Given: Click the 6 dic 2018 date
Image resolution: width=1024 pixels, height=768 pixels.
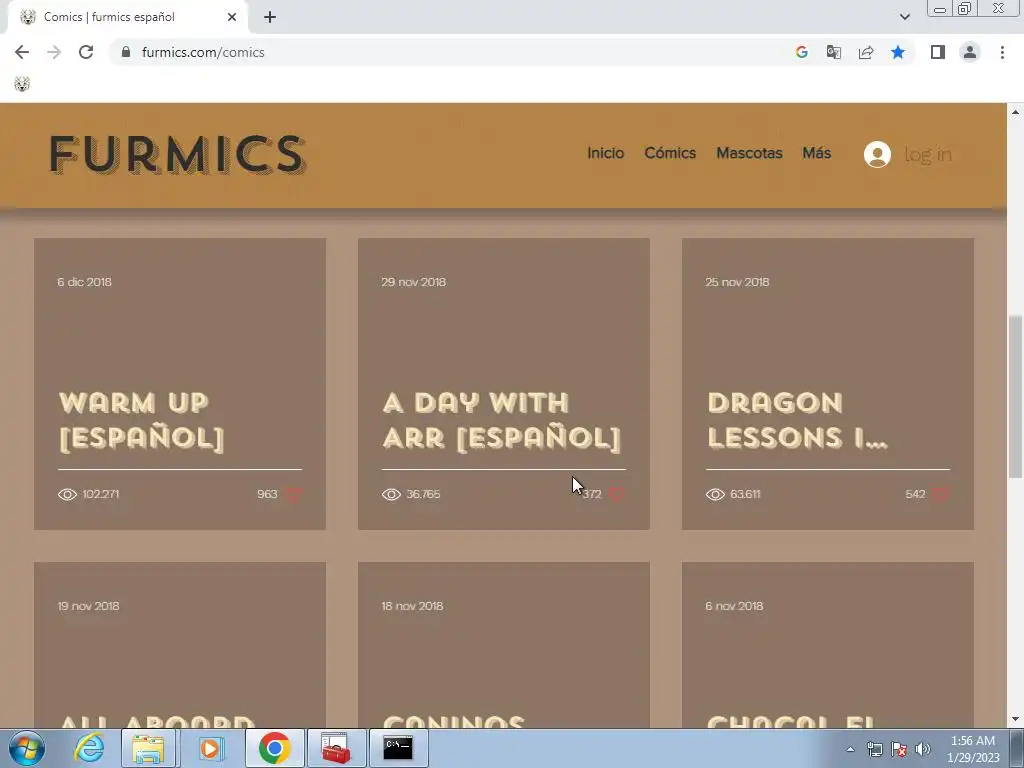Looking at the screenshot, I should [x=84, y=282].
